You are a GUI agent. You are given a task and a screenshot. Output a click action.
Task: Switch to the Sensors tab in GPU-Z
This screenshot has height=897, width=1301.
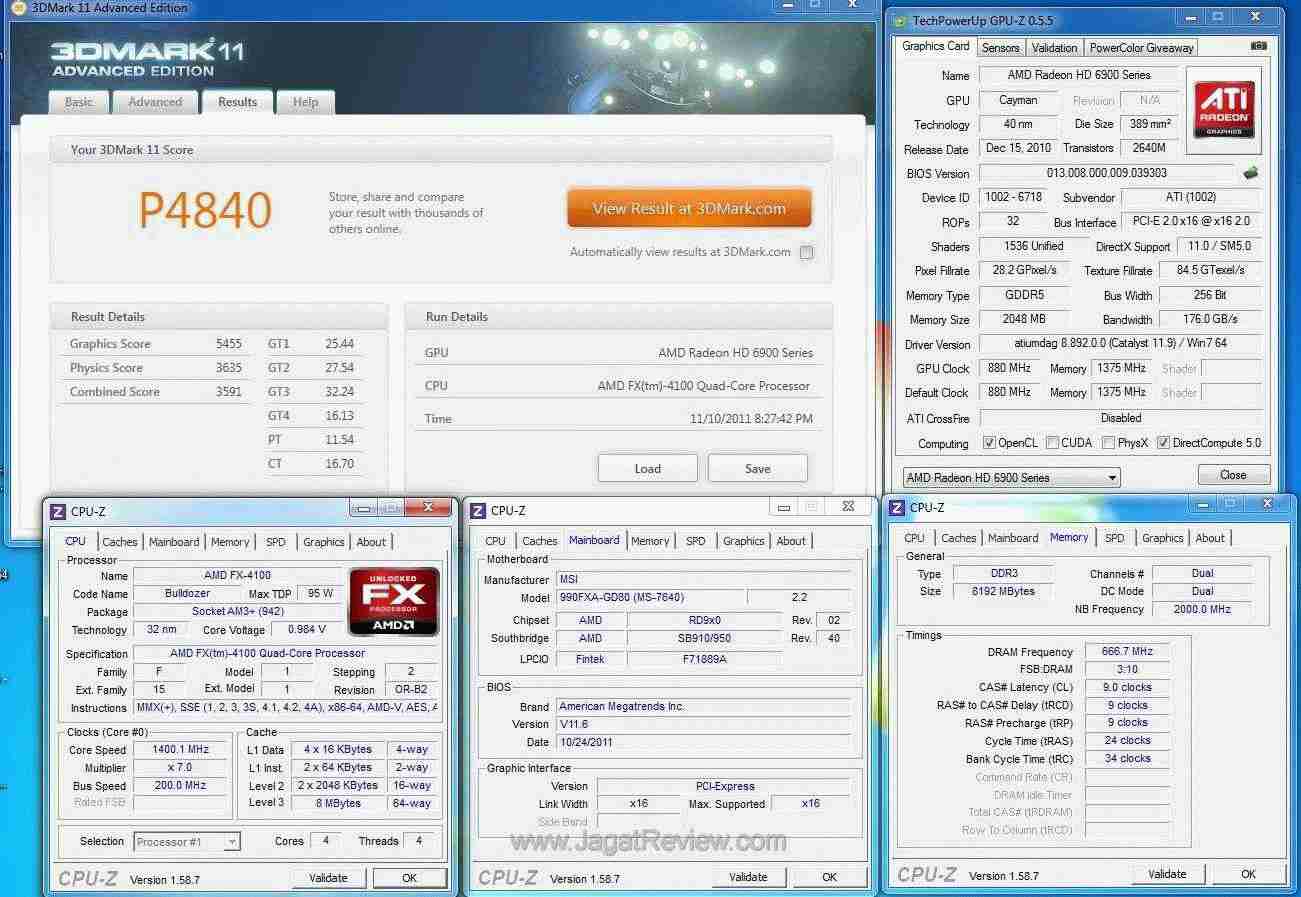pyautogui.click(x=1000, y=48)
